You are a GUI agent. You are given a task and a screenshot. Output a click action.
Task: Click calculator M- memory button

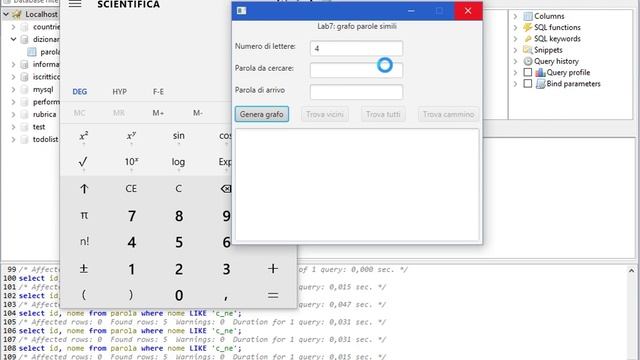point(198,113)
